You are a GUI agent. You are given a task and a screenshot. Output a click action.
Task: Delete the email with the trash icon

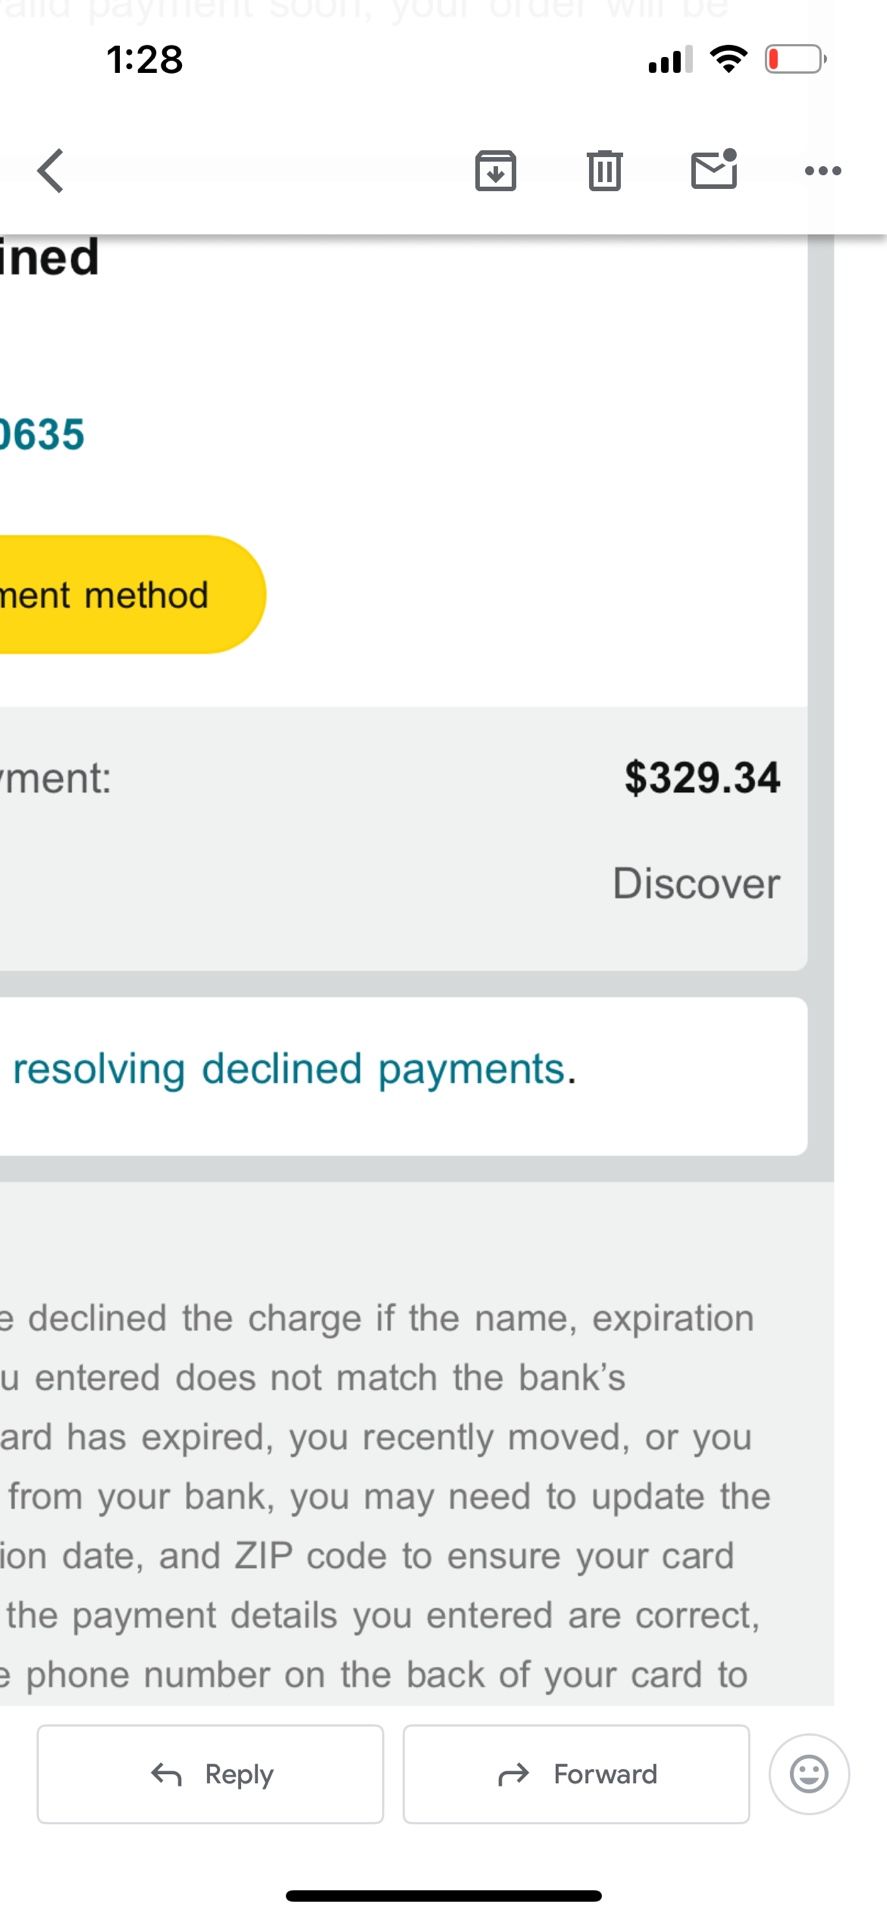point(604,170)
